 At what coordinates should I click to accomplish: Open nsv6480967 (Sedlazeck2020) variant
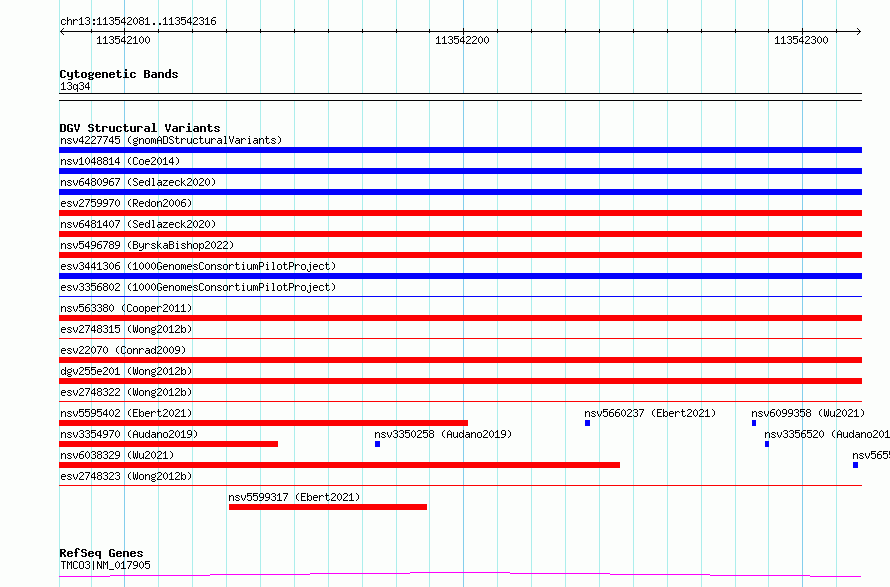click(138, 182)
